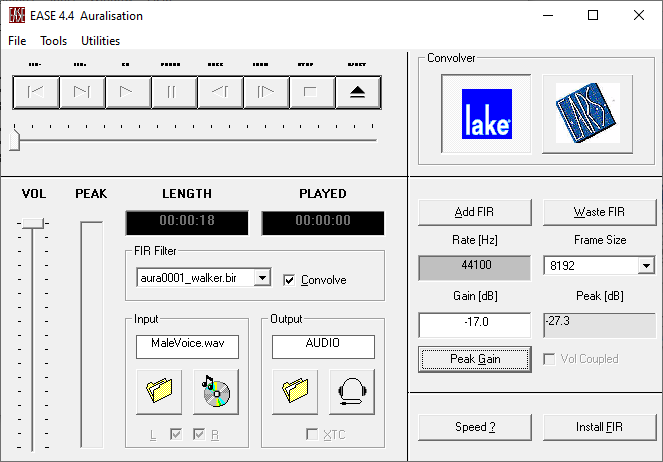Click the Peak [dB] -27.3 field
Image resolution: width=663 pixels, height=462 pixels.
pos(599,325)
